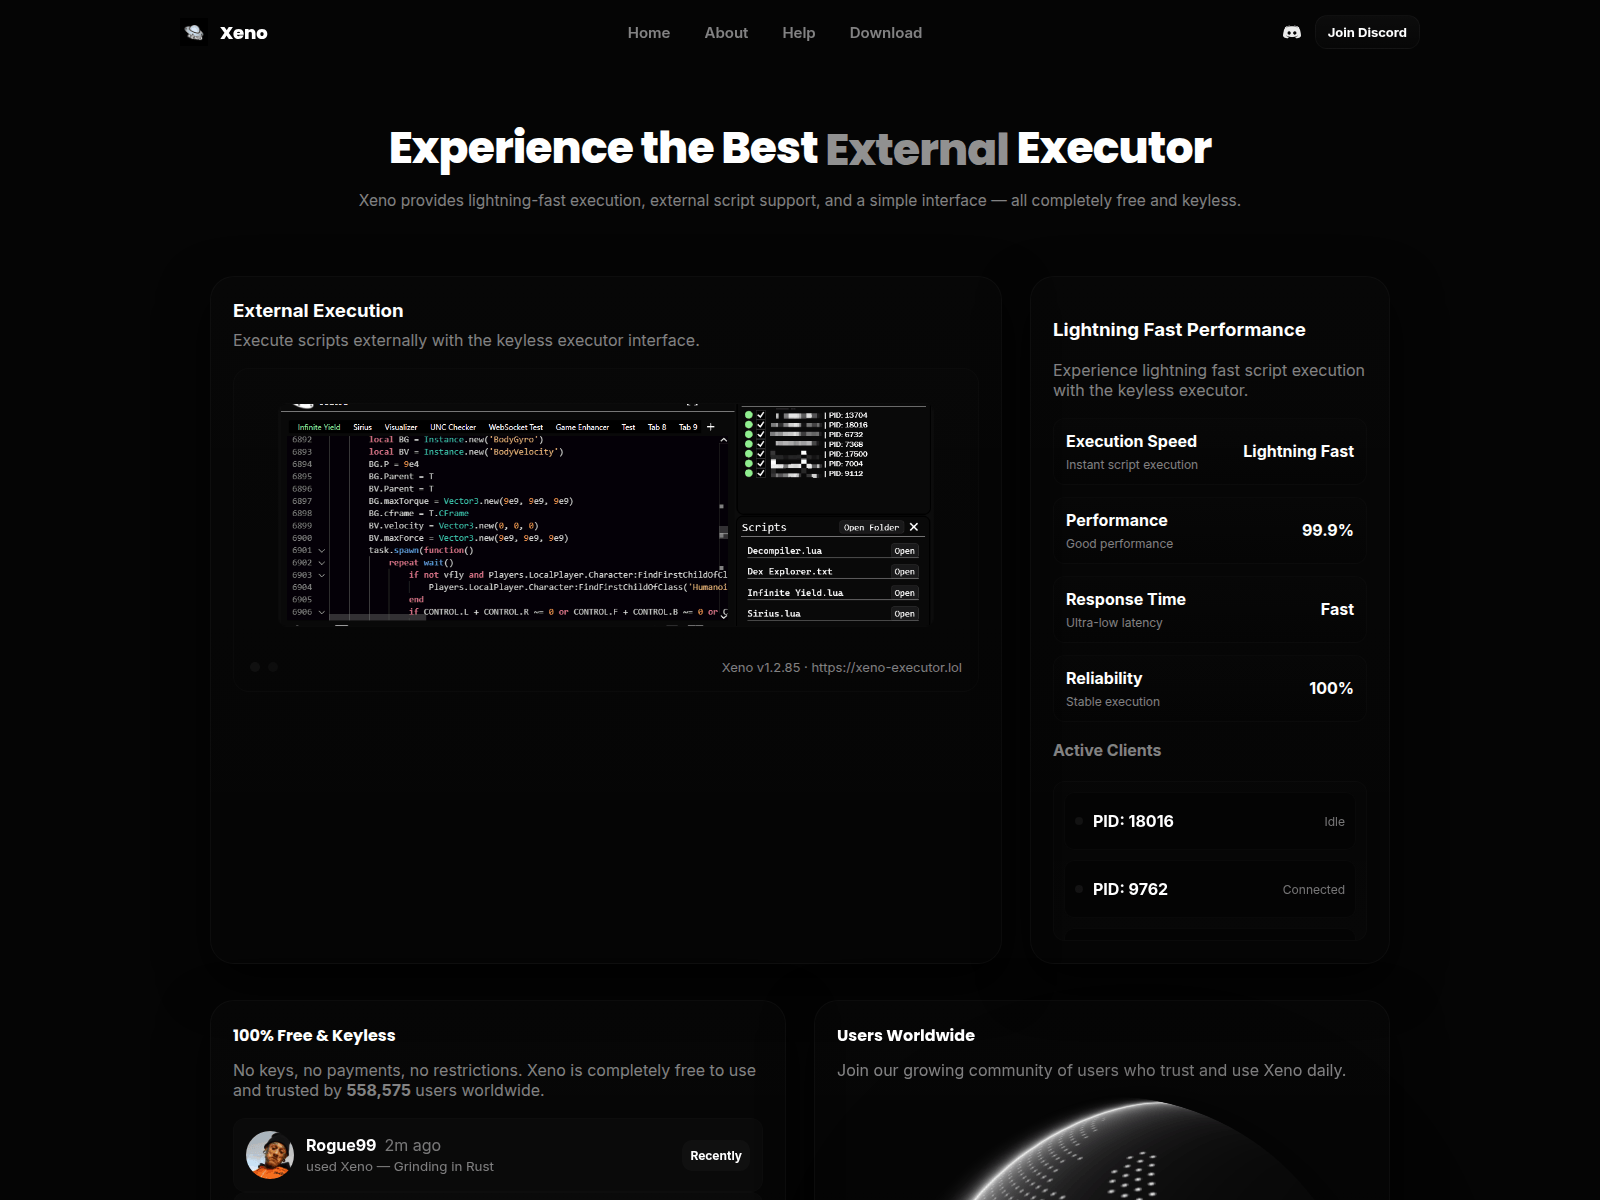
Task: Select the Response Time stat card
Action: (1209, 610)
